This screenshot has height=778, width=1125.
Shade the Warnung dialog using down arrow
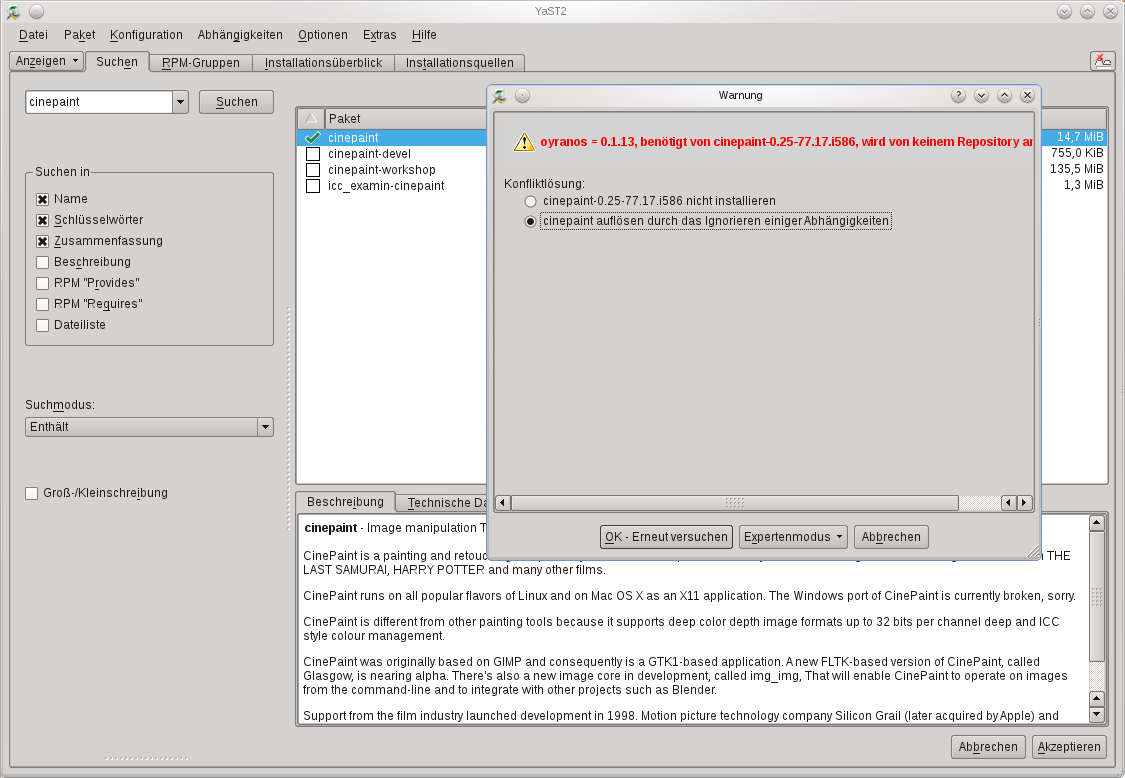[982, 95]
